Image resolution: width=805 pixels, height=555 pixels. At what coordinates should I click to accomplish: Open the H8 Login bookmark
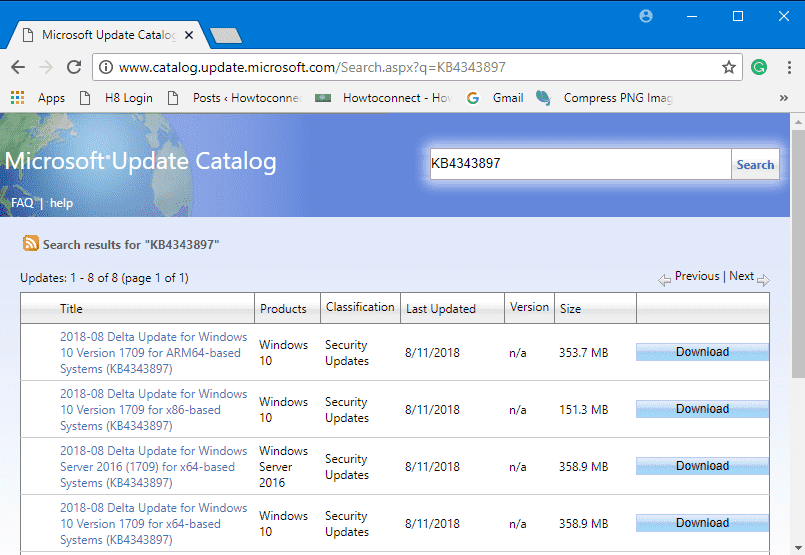tap(116, 98)
